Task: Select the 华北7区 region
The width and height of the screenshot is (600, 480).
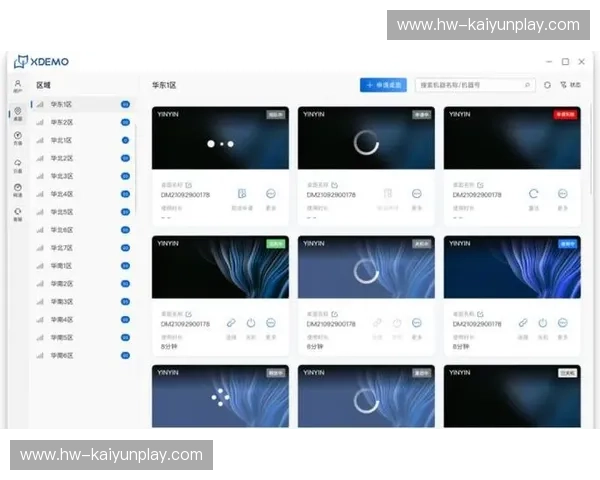Action: pyautogui.click(x=82, y=248)
